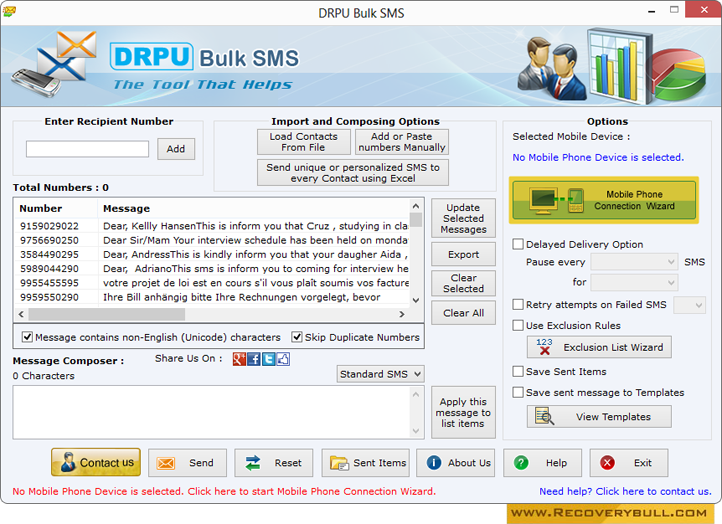The width and height of the screenshot is (722, 524).
Task: Click the message list's scroll down arrow
Action: [416, 300]
